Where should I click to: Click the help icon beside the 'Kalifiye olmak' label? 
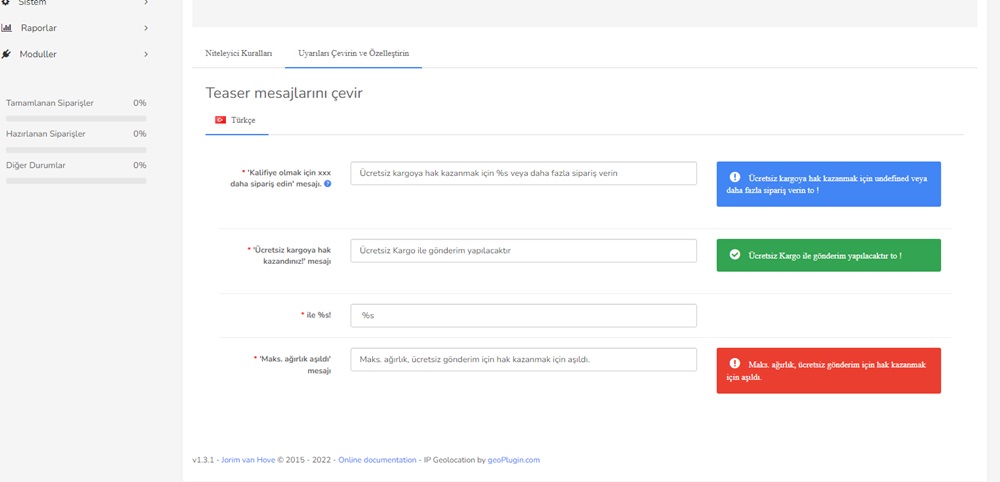[x=328, y=184]
